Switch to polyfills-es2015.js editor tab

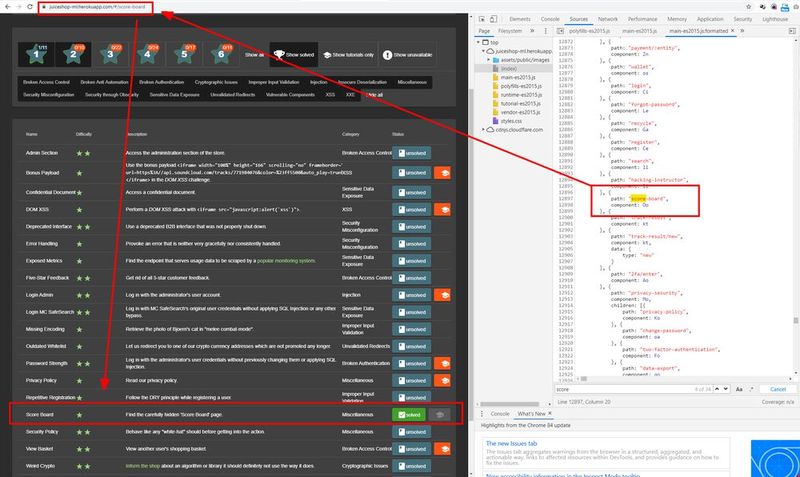[590, 31]
